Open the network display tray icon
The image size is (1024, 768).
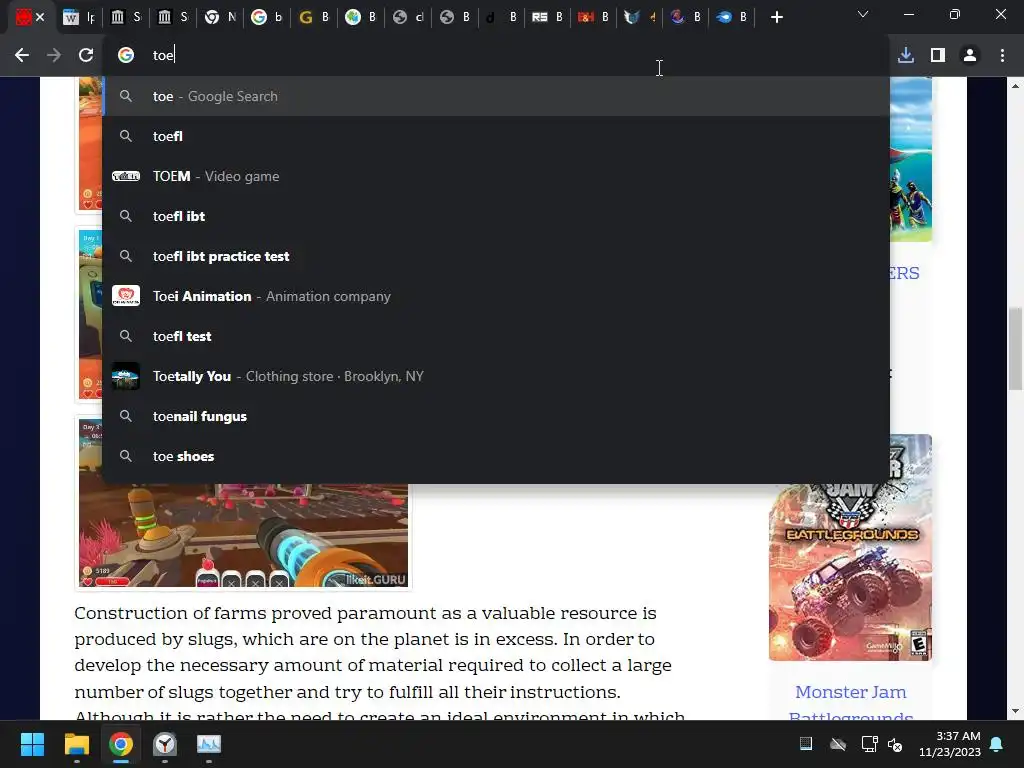point(869,744)
